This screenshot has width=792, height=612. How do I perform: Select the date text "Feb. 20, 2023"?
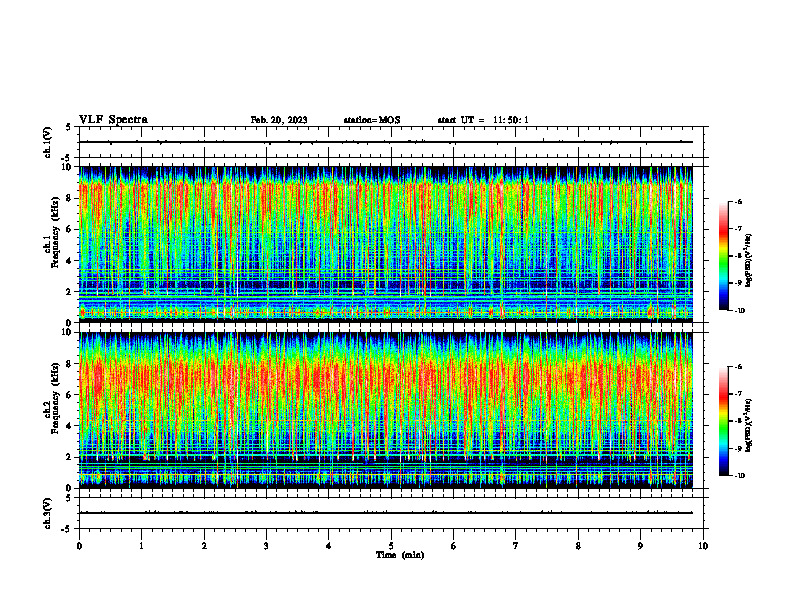point(279,120)
